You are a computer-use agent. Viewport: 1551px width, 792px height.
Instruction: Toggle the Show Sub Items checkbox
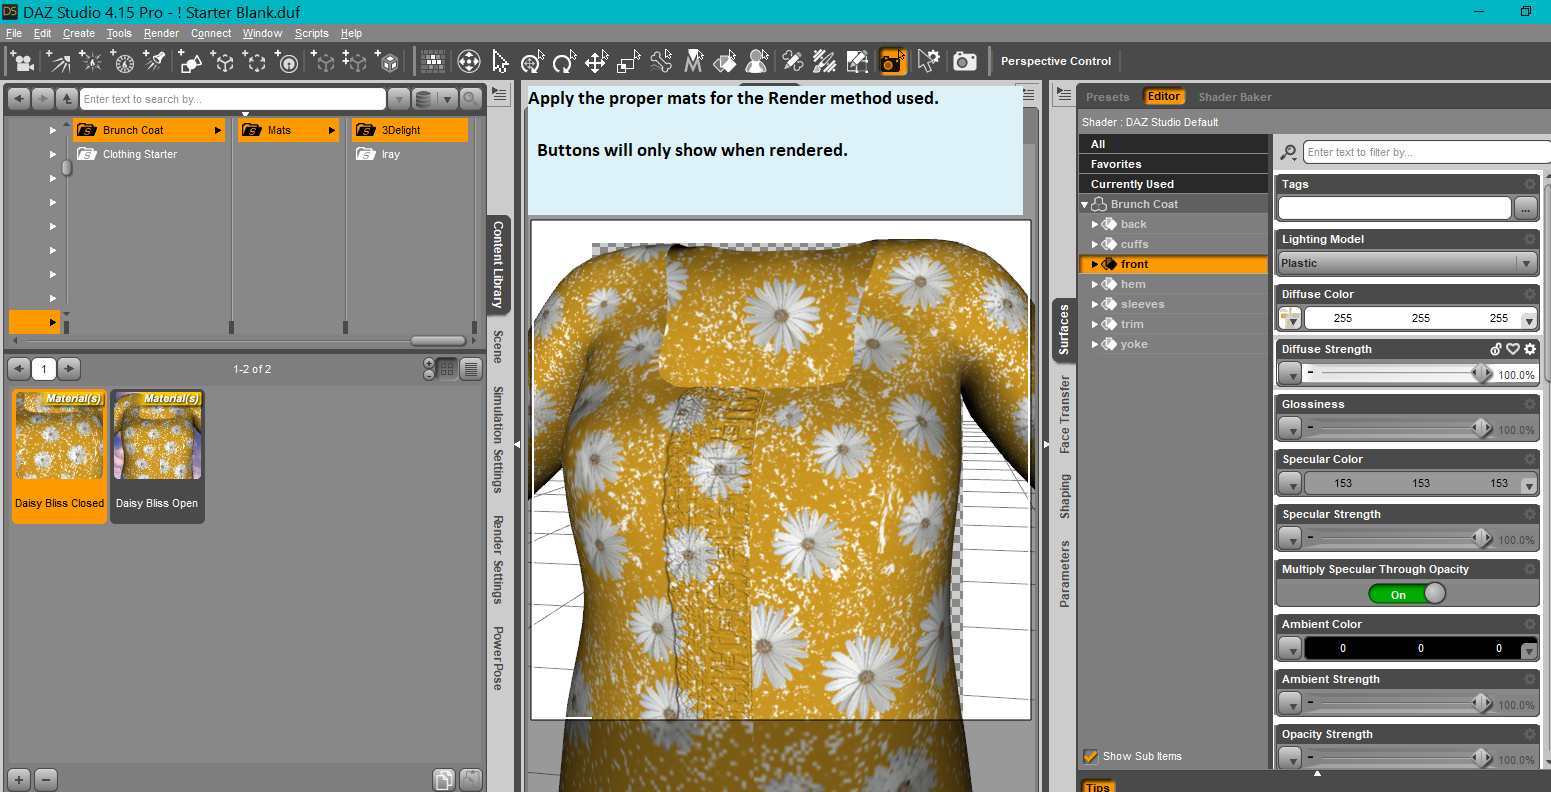pyautogui.click(x=1091, y=756)
